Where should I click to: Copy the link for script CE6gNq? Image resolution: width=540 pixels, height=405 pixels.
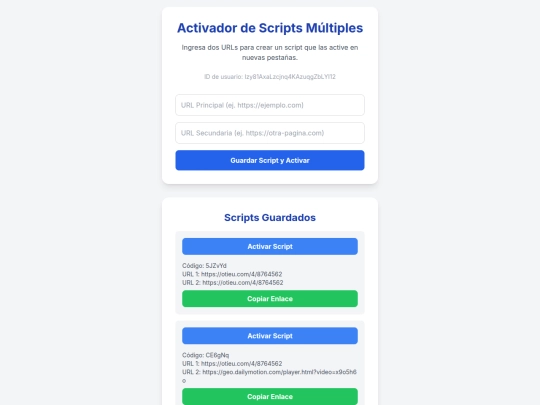[x=270, y=396]
